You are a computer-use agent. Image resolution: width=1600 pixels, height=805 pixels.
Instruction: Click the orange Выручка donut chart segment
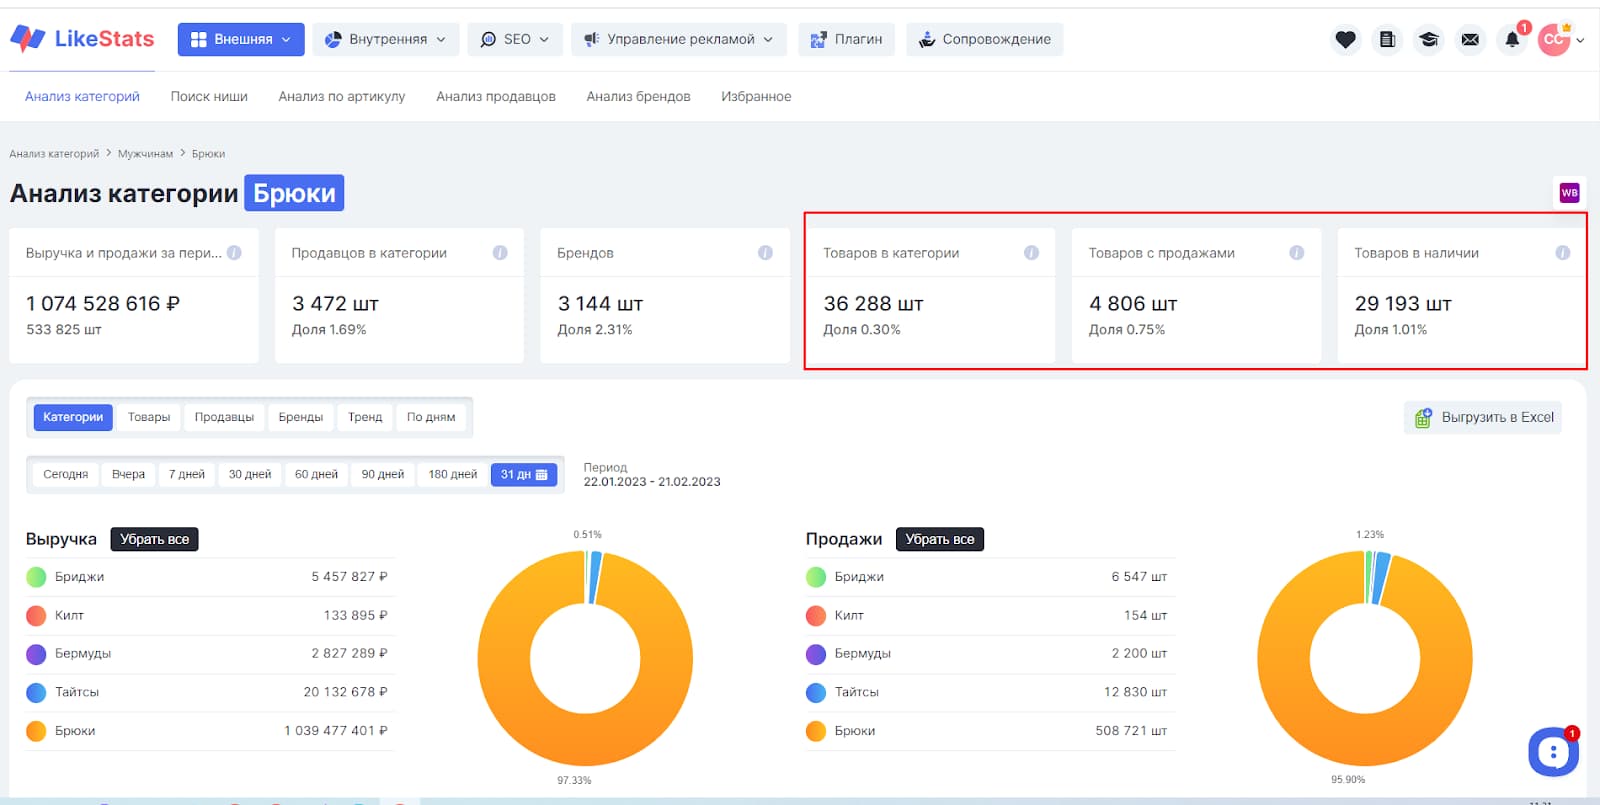pos(585,740)
